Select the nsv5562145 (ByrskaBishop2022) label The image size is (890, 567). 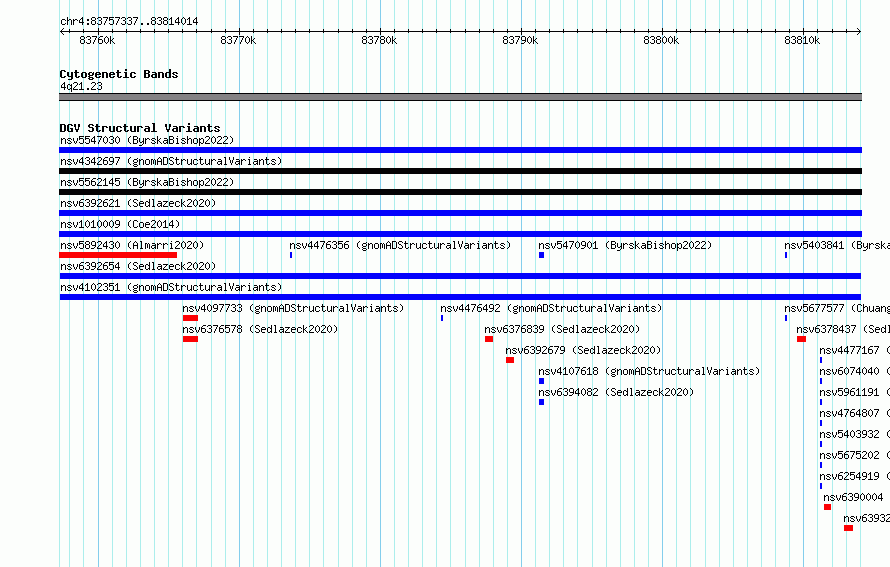pyautogui.click(x=147, y=182)
